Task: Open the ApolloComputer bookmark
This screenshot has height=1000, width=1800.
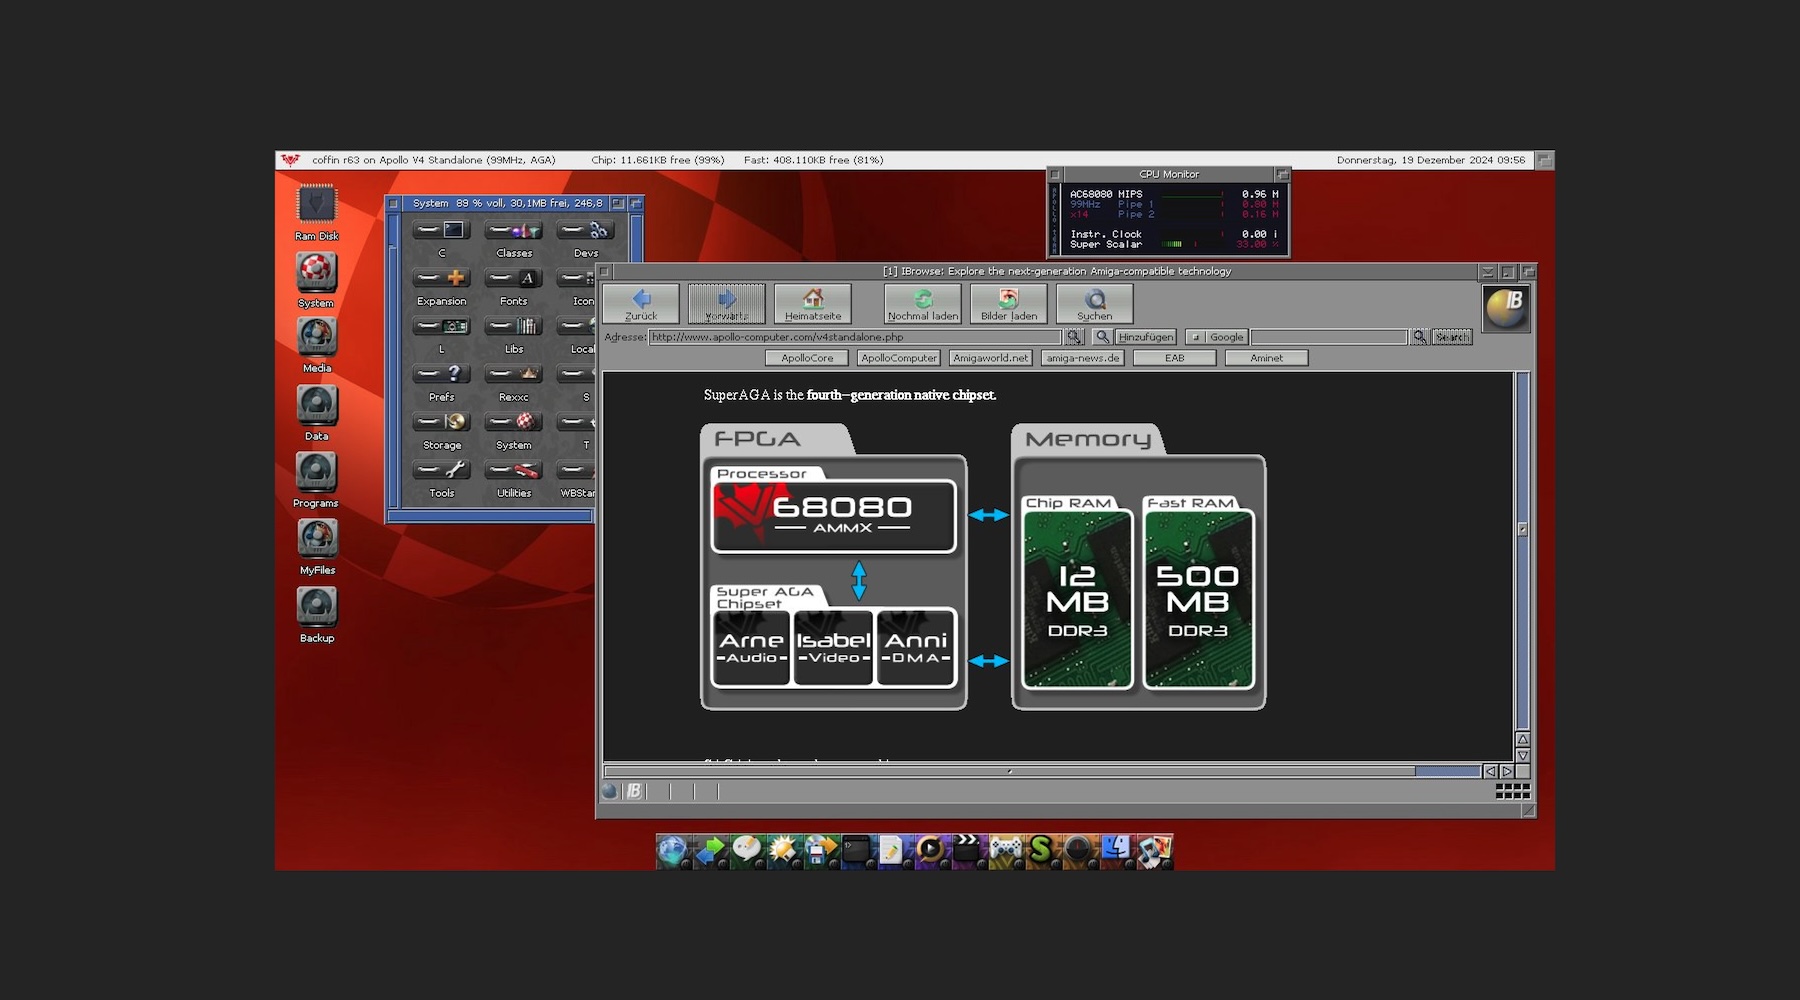Action: [899, 358]
